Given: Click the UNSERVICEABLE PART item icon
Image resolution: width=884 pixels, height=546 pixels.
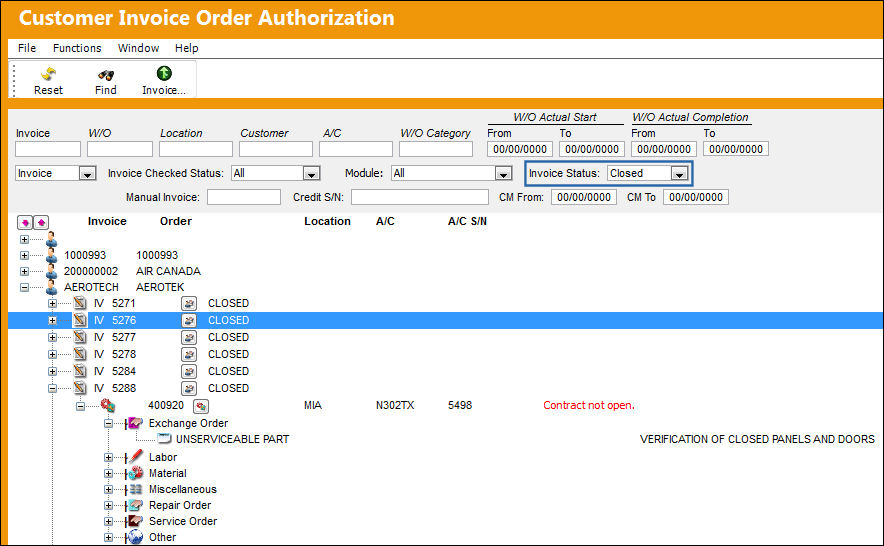Looking at the screenshot, I should (164, 438).
